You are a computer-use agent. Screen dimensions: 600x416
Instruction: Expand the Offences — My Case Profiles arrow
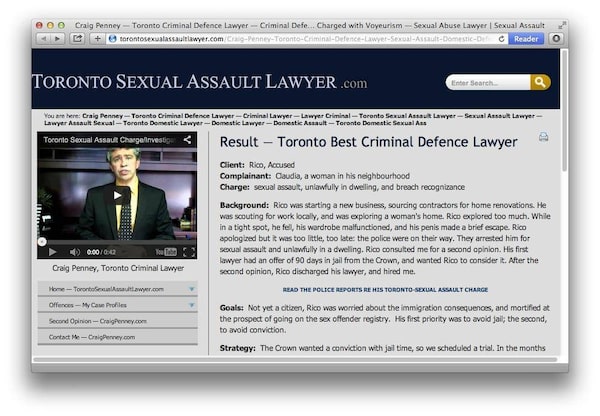point(191,305)
